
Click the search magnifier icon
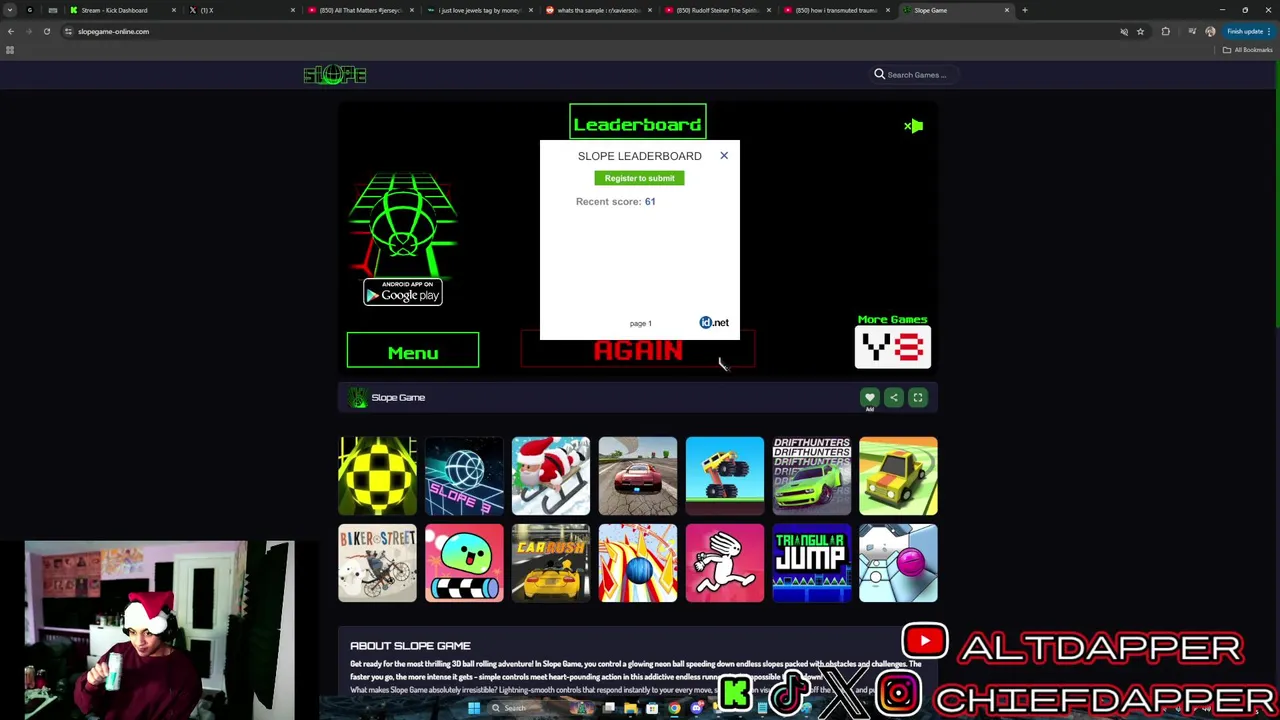click(880, 74)
